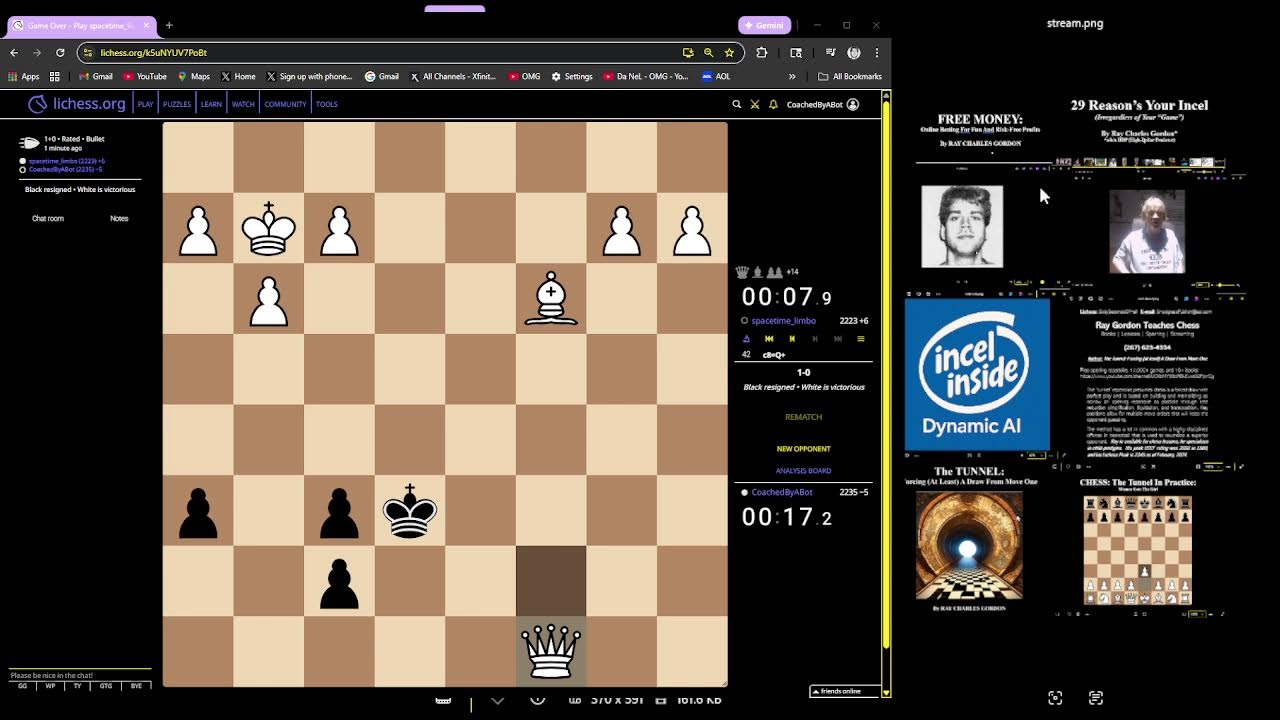Click the chat message input field
1280x720 pixels.
coord(80,675)
